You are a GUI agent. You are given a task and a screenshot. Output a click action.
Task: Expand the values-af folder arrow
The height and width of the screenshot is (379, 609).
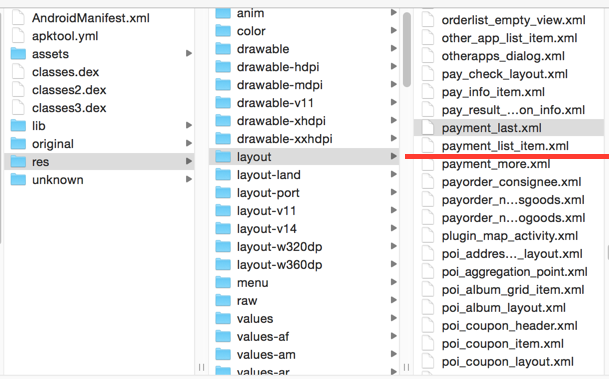click(393, 336)
